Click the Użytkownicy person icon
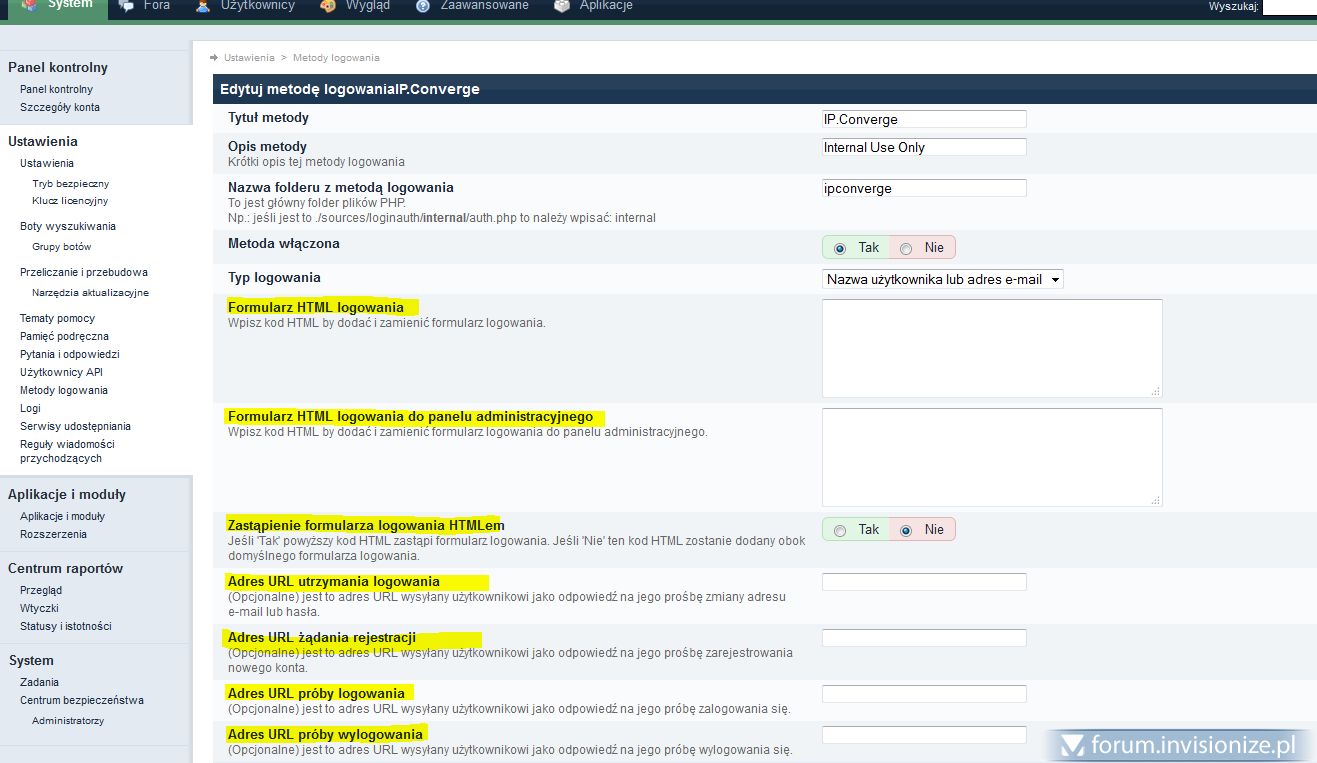This screenshot has width=1317, height=763. click(x=203, y=6)
